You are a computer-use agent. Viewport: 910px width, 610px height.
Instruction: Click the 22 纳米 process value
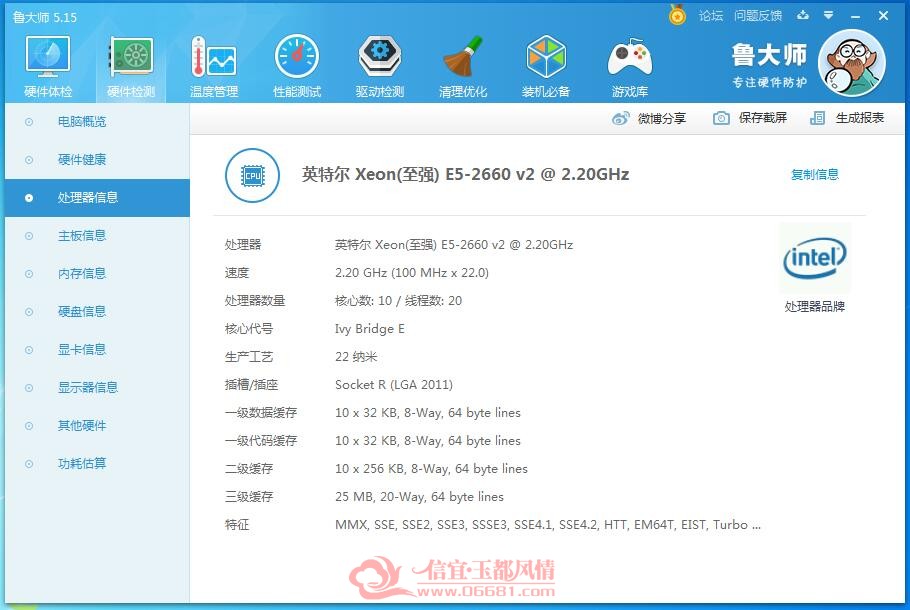coord(356,357)
